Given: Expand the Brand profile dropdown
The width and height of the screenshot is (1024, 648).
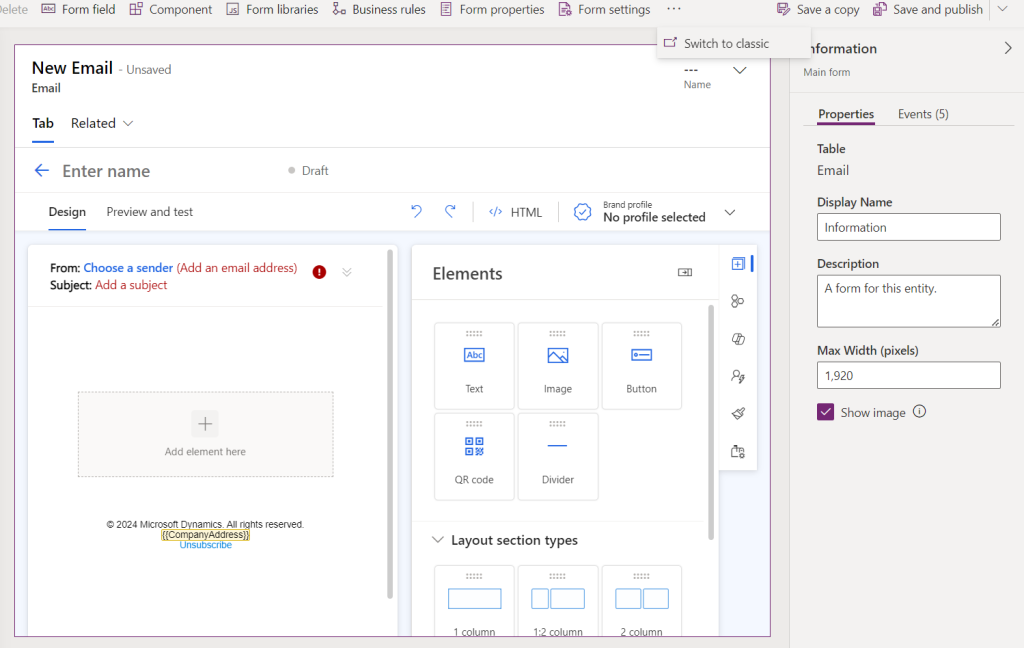Looking at the screenshot, I should [x=730, y=212].
